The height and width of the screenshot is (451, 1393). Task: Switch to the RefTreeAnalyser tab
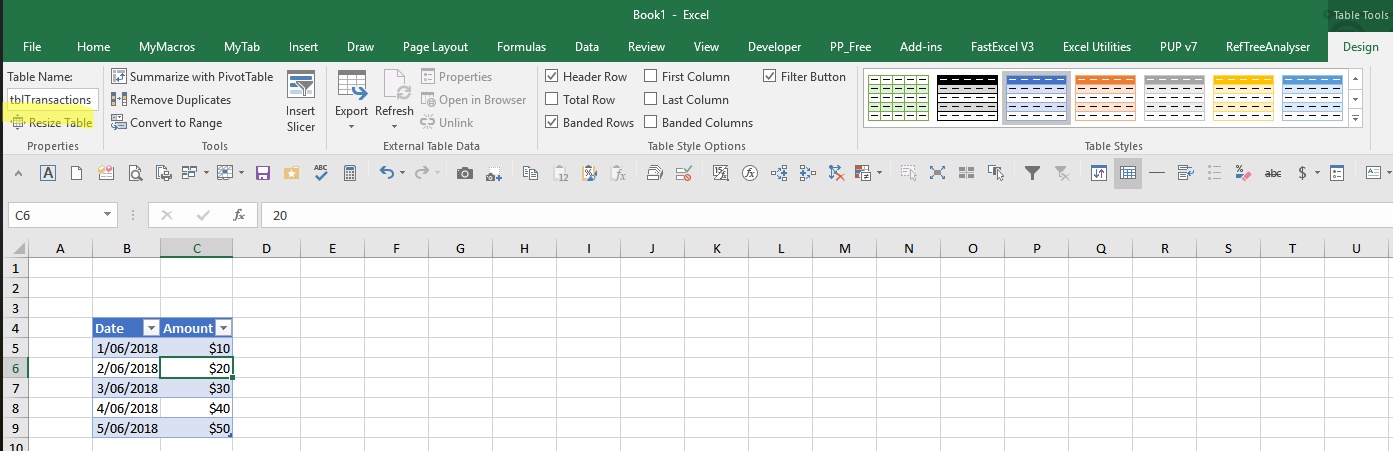point(1267,46)
